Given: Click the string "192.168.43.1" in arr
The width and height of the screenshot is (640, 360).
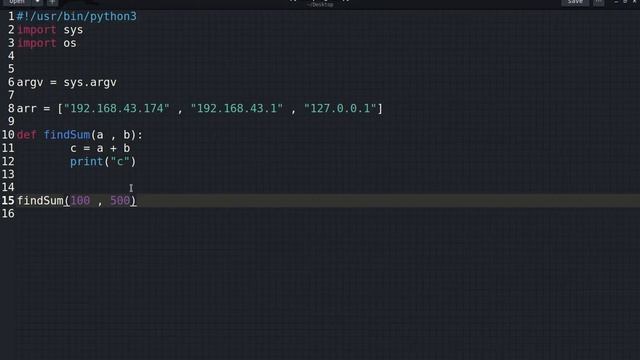Looking at the screenshot, I should click(x=237, y=109).
